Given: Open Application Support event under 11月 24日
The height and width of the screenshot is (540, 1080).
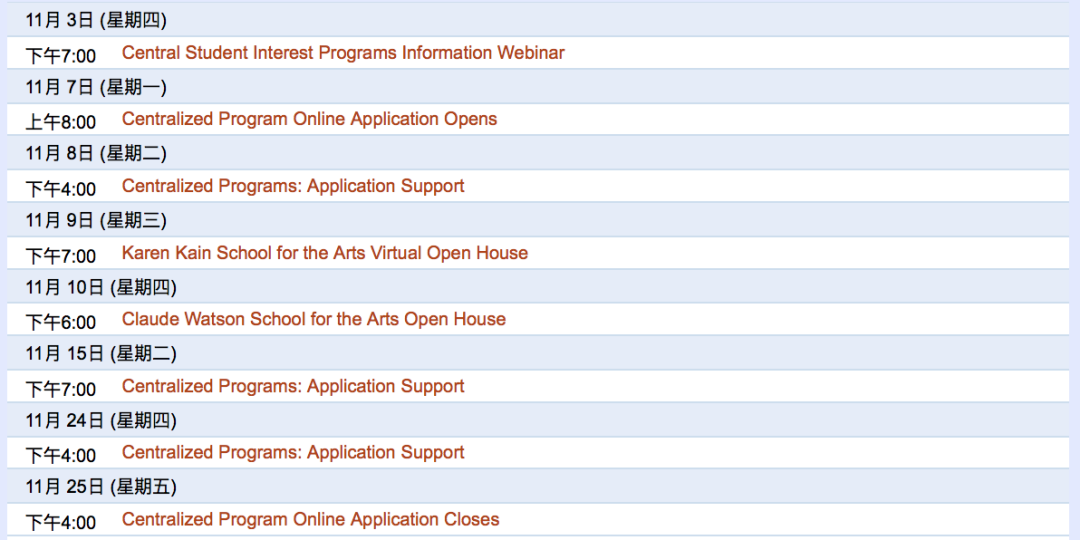Looking at the screenshot, I should pyautogui.click(x=293, y=453).
